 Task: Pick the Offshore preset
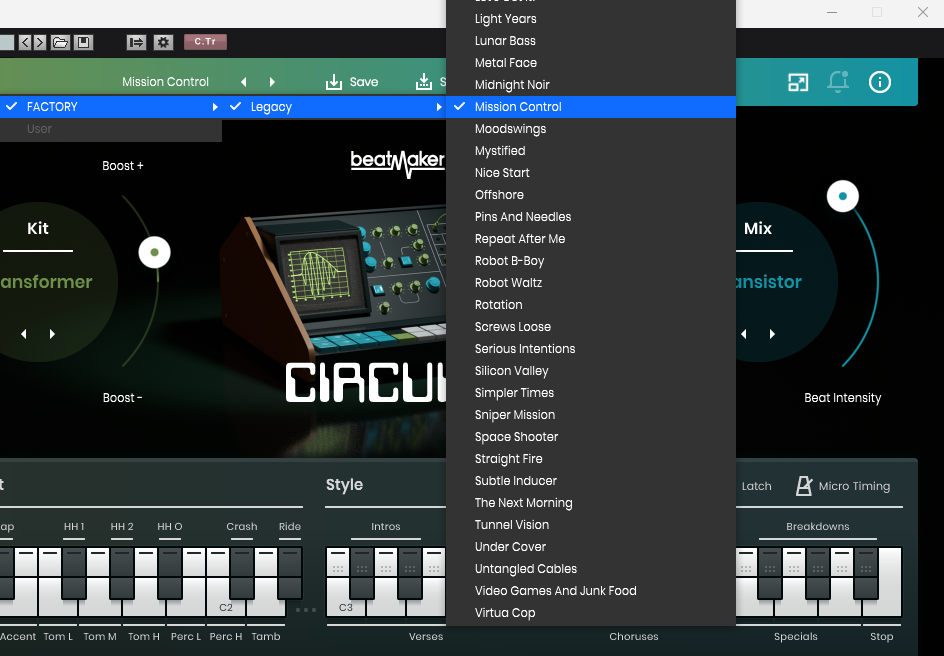point(591,195)
